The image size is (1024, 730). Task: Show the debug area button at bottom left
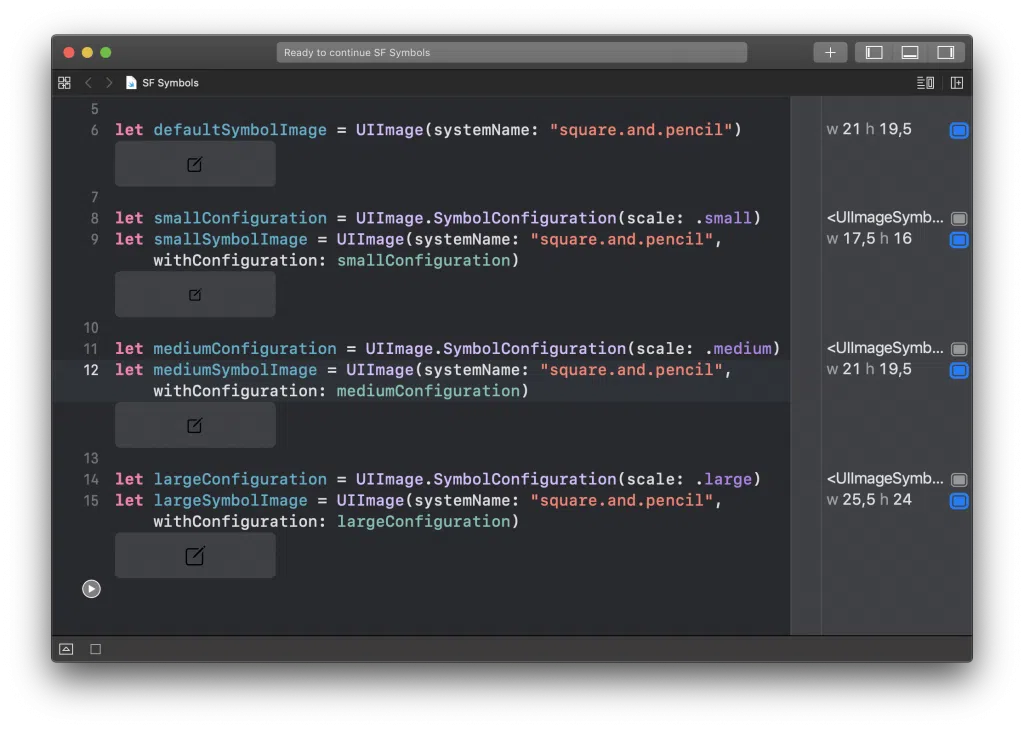pyautogui.click(x=66, y=649)
